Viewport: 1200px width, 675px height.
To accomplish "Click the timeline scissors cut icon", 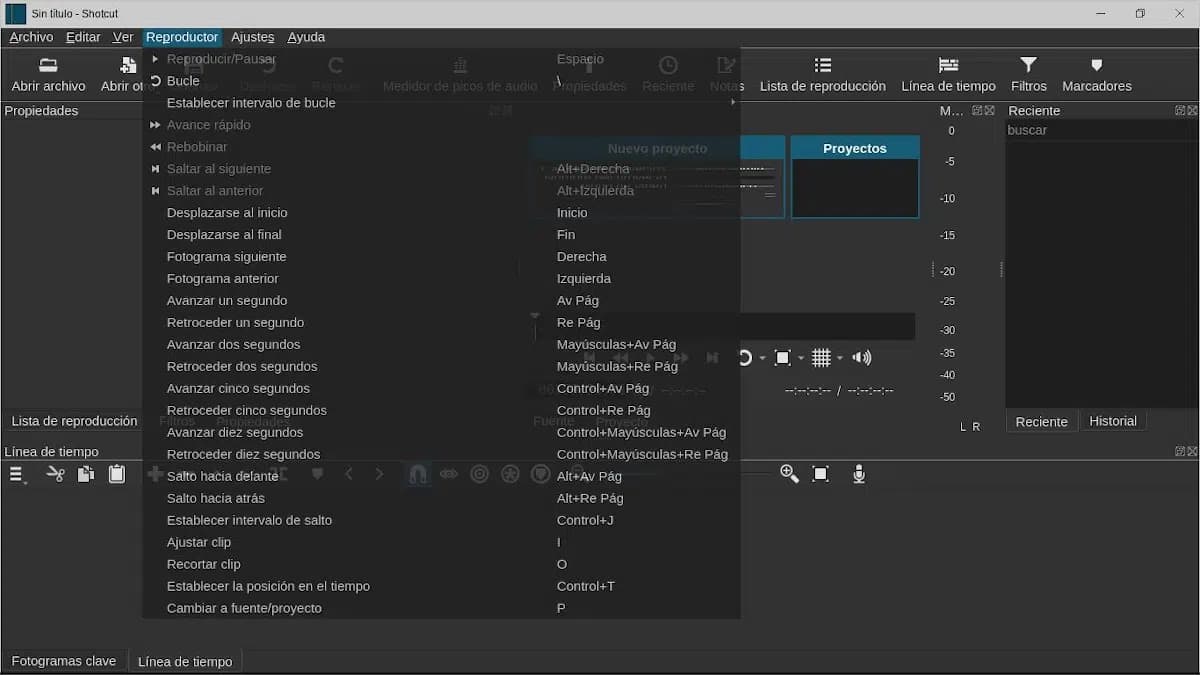I will click(x=55, y=474).
